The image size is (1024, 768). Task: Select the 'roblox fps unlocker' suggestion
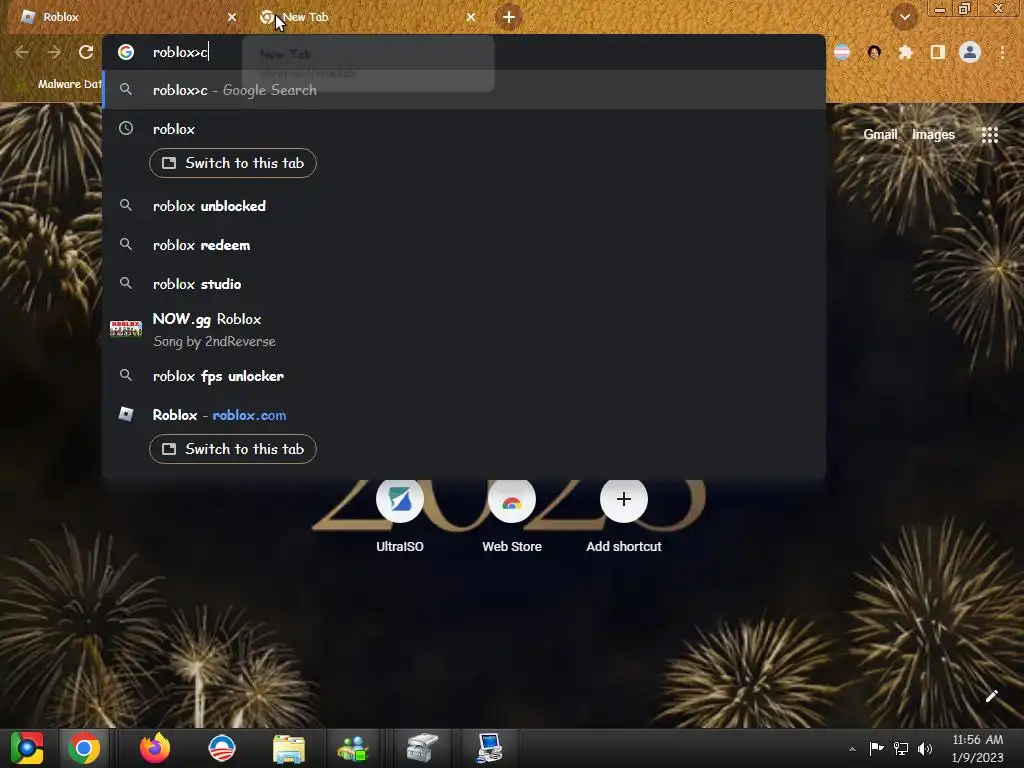pos(464,376)
